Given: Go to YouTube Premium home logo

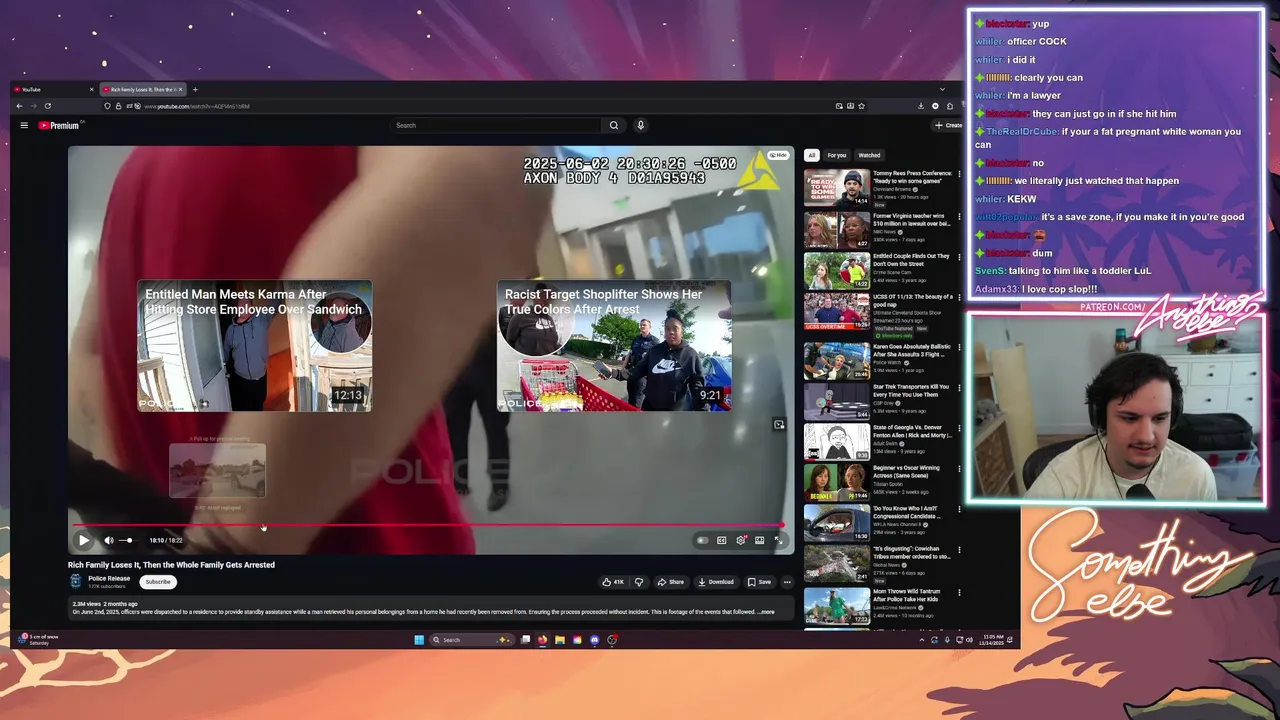Looking at the screenshot, I should click(x=59, y=125).
